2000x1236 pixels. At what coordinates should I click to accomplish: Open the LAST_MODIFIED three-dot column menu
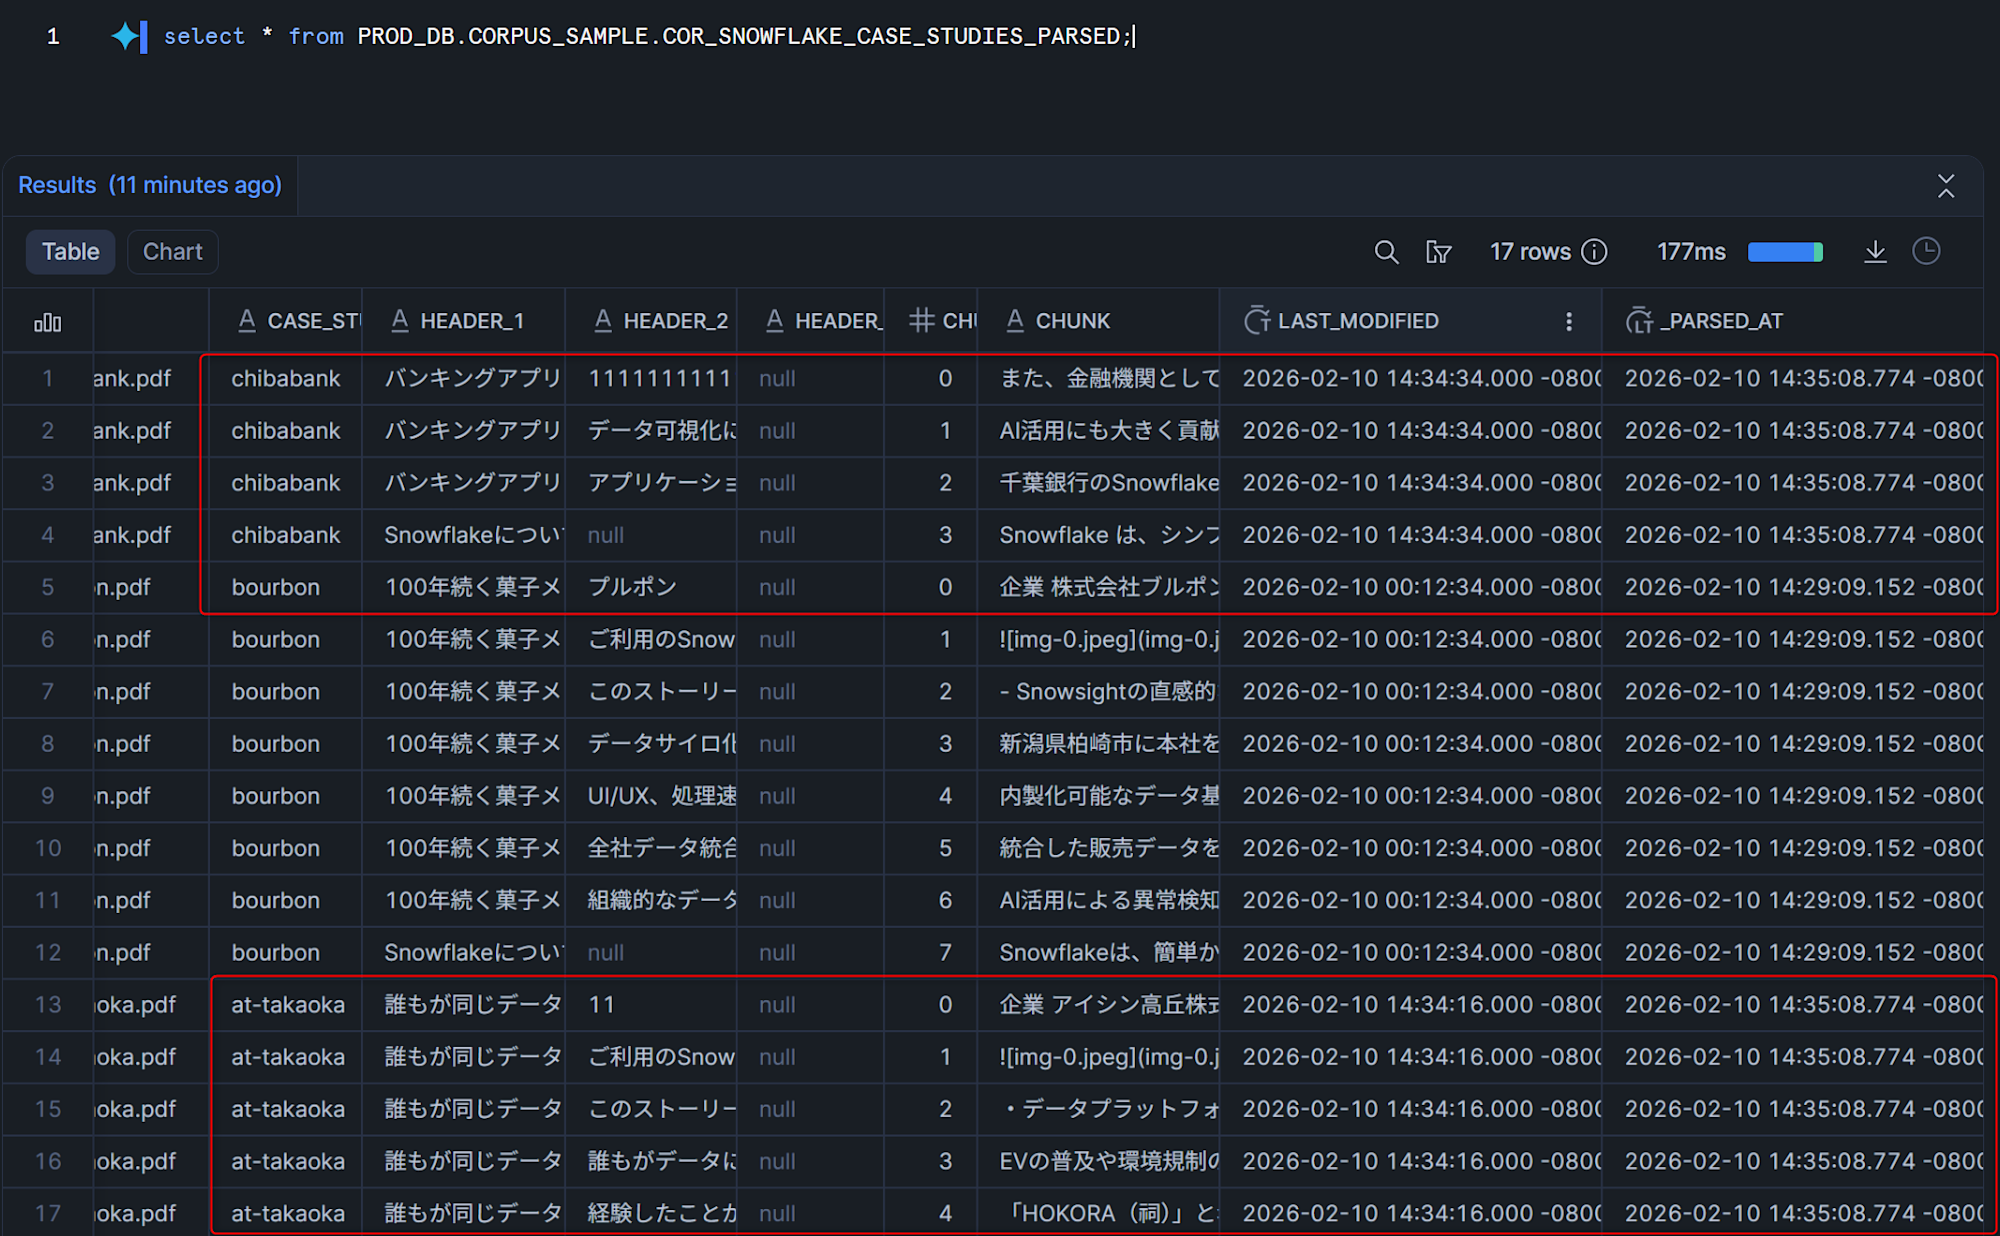(1569, 322)
